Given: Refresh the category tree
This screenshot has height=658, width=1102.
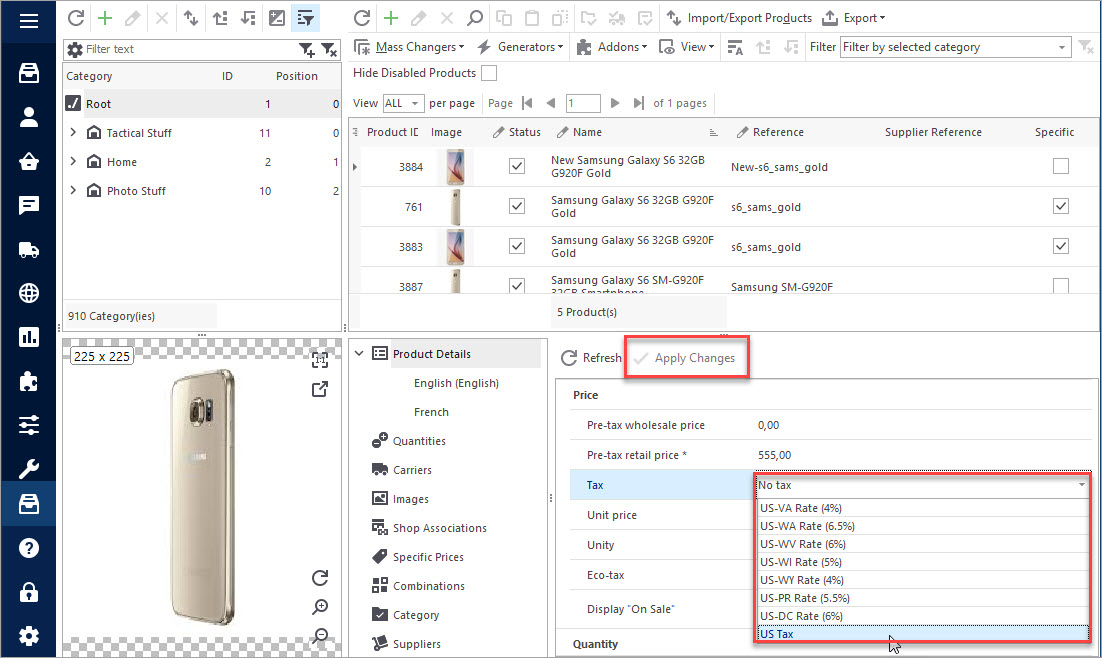Looking at the screenshot, I should point(76,18).
